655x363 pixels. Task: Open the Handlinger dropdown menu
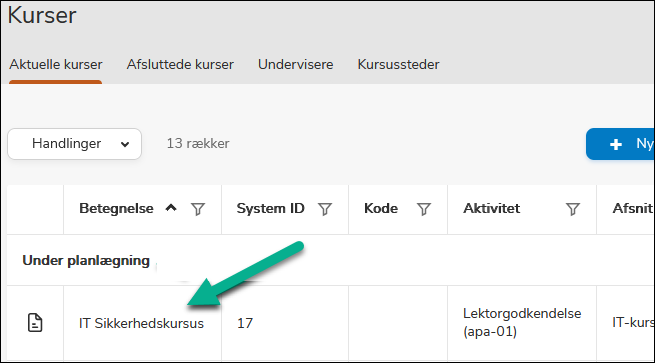tap(74, 144)
